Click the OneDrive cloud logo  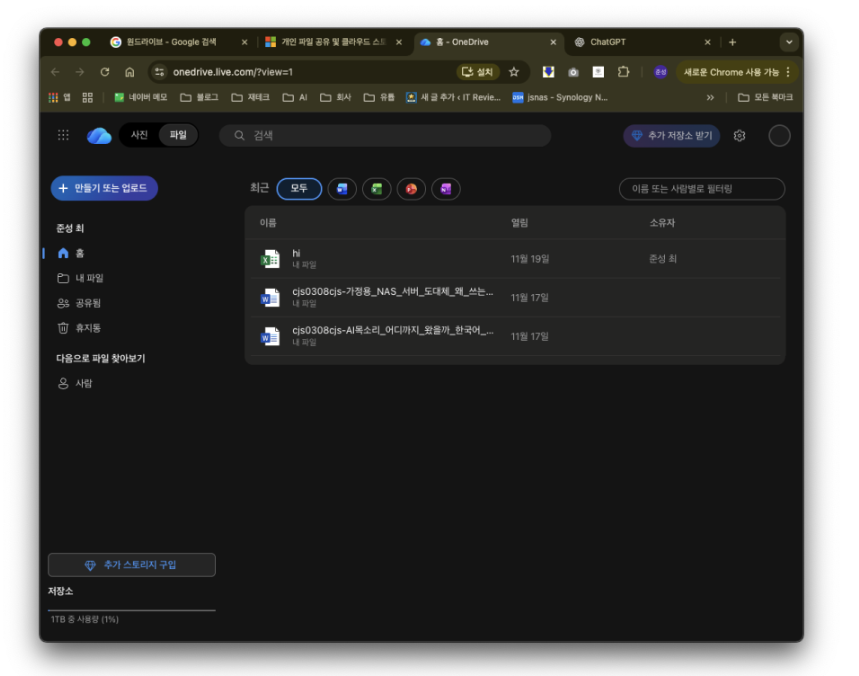click(99, 136)
